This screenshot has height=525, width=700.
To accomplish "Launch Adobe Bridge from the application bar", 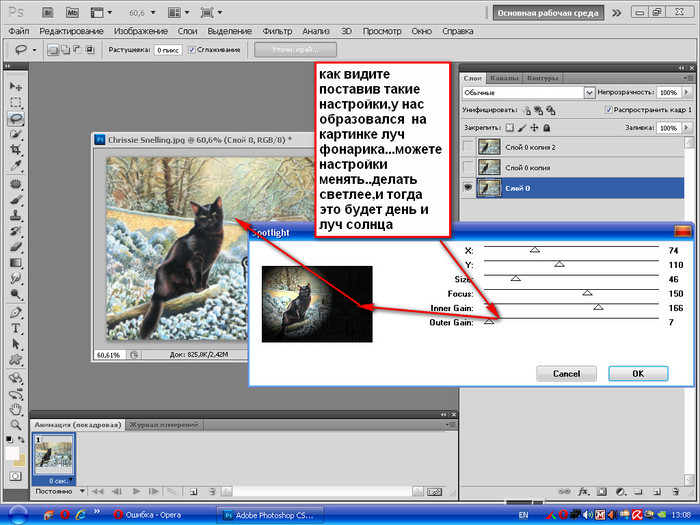I will tap(47, 12).
